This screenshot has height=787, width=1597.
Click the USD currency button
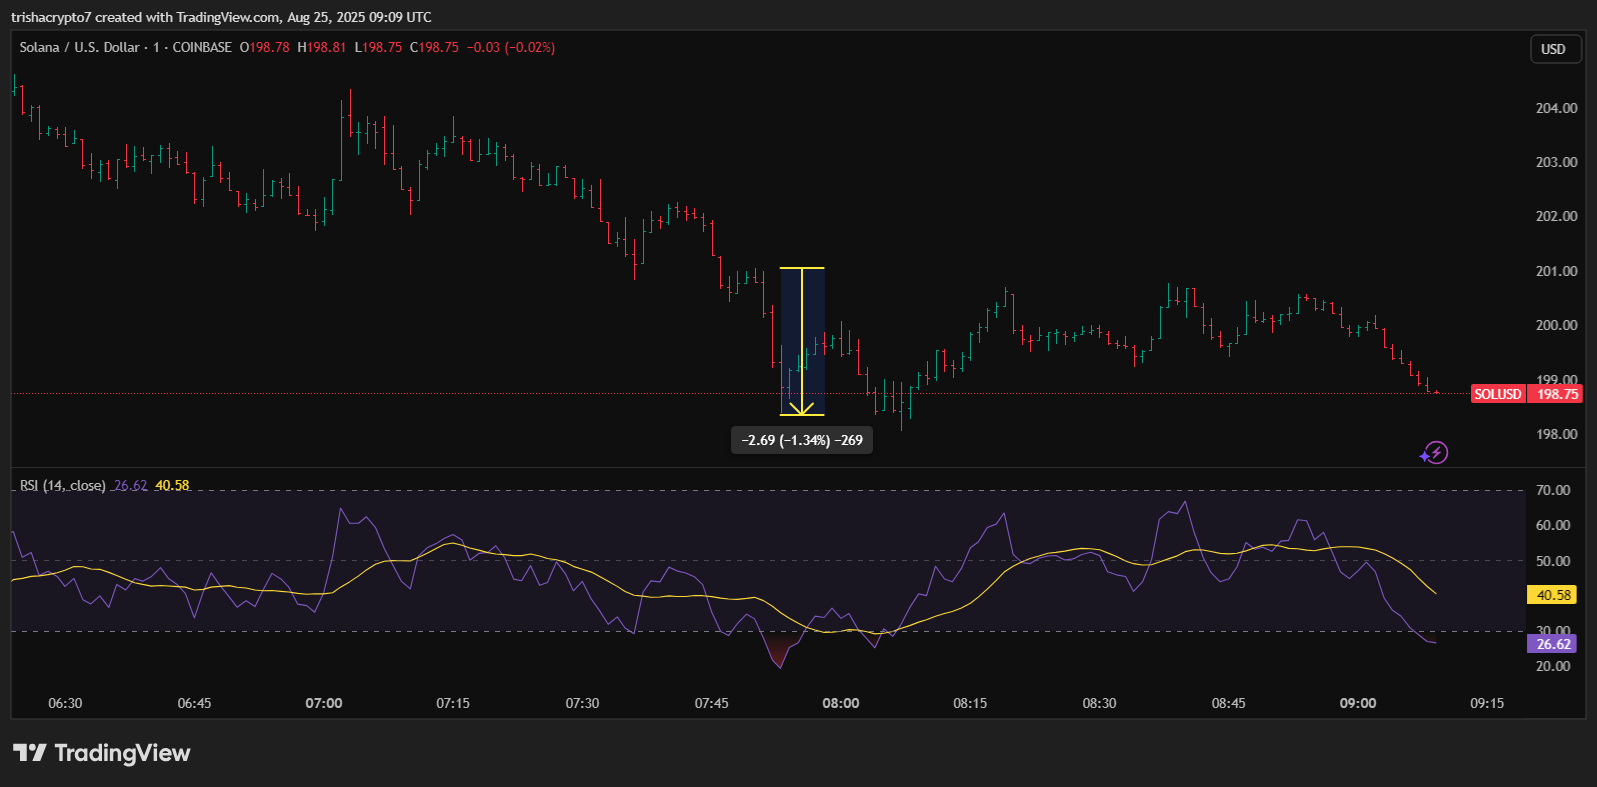point(1556,49)
